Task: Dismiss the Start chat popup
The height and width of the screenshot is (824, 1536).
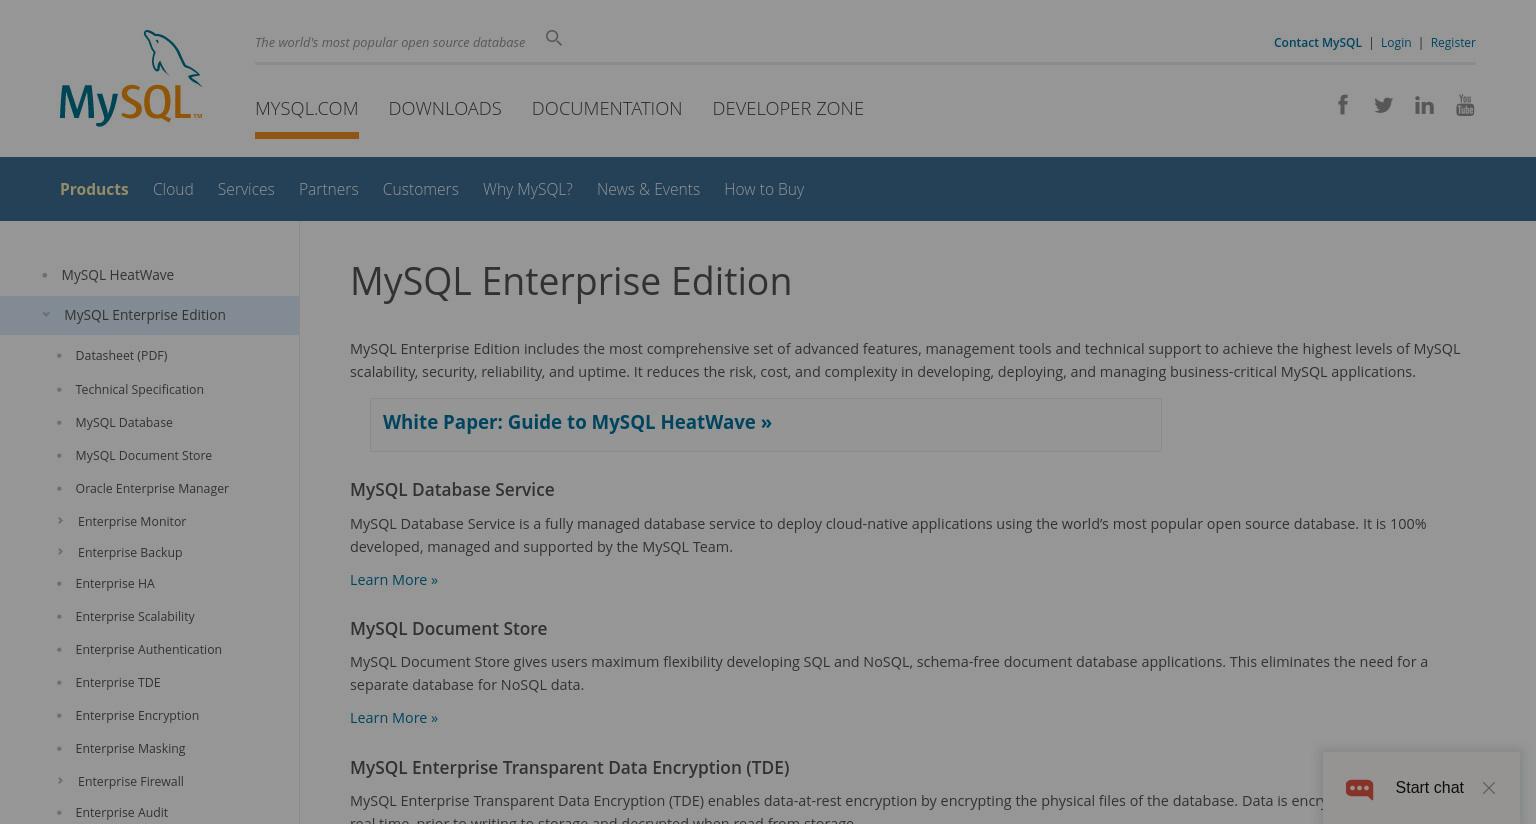Action: [x=1489, y=788]
